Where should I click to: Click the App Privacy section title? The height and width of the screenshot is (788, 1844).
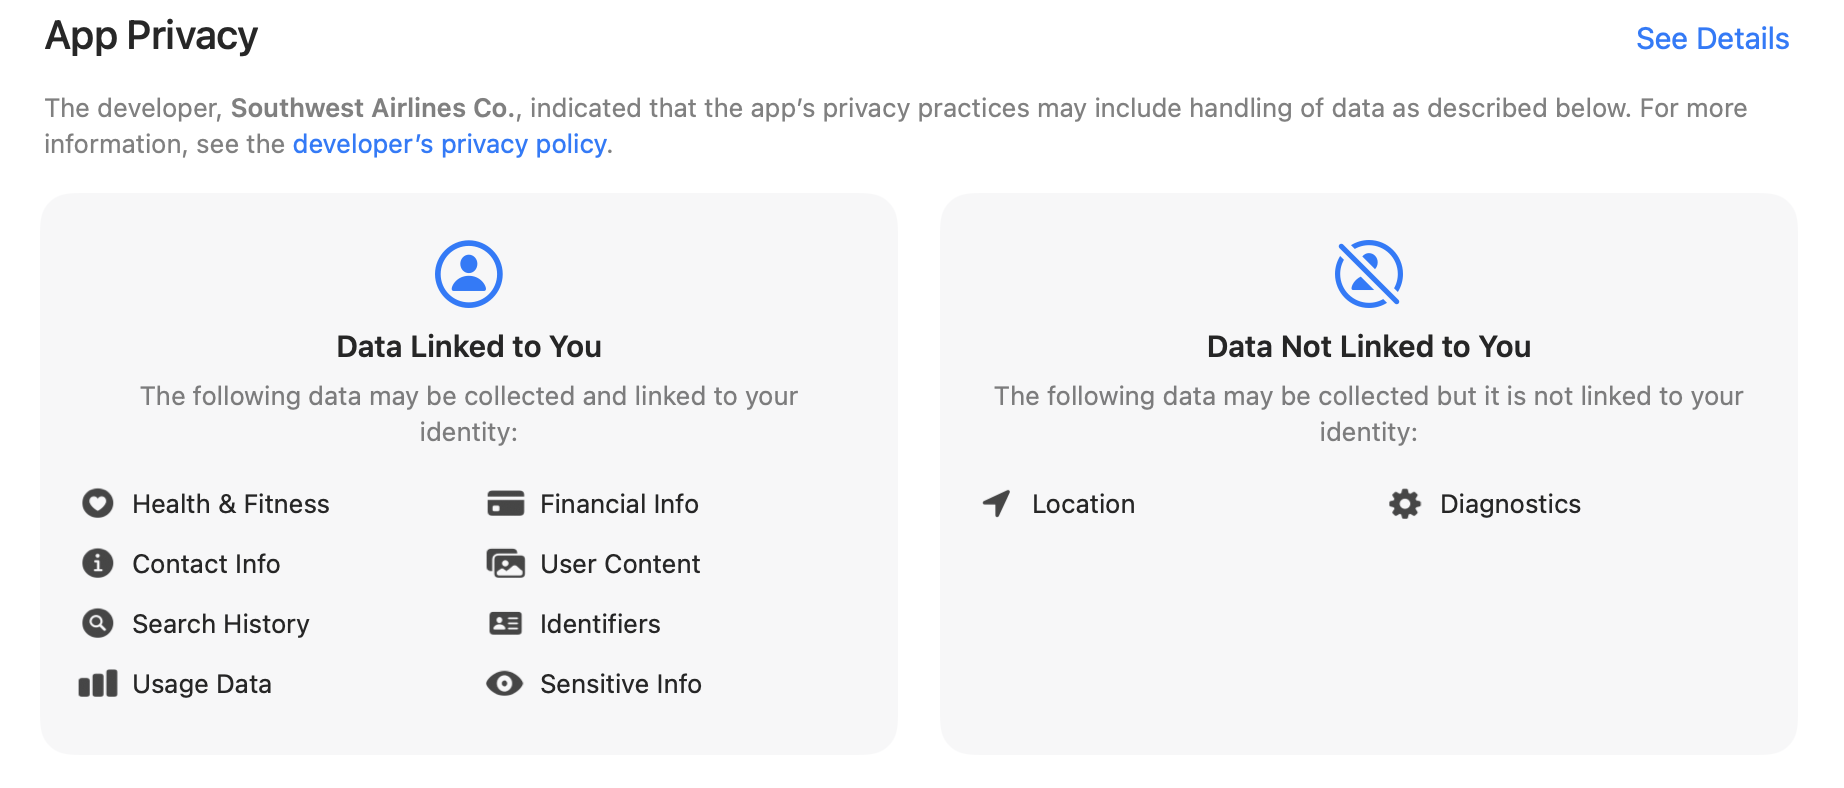click(151, 36)
